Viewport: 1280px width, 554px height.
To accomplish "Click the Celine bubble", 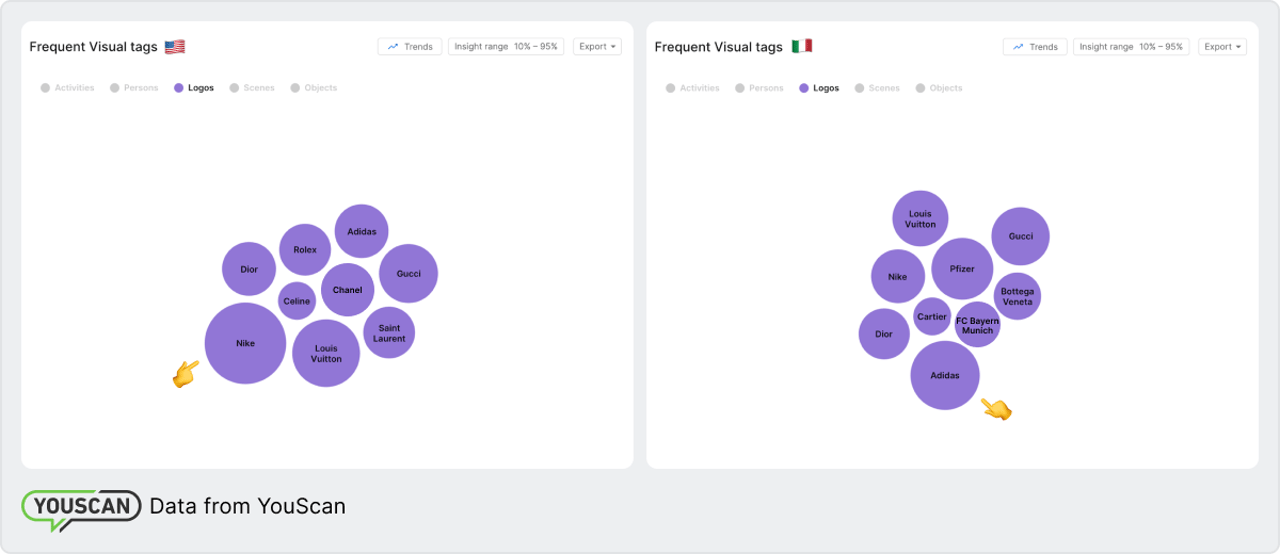I will (x=297, y=301).
